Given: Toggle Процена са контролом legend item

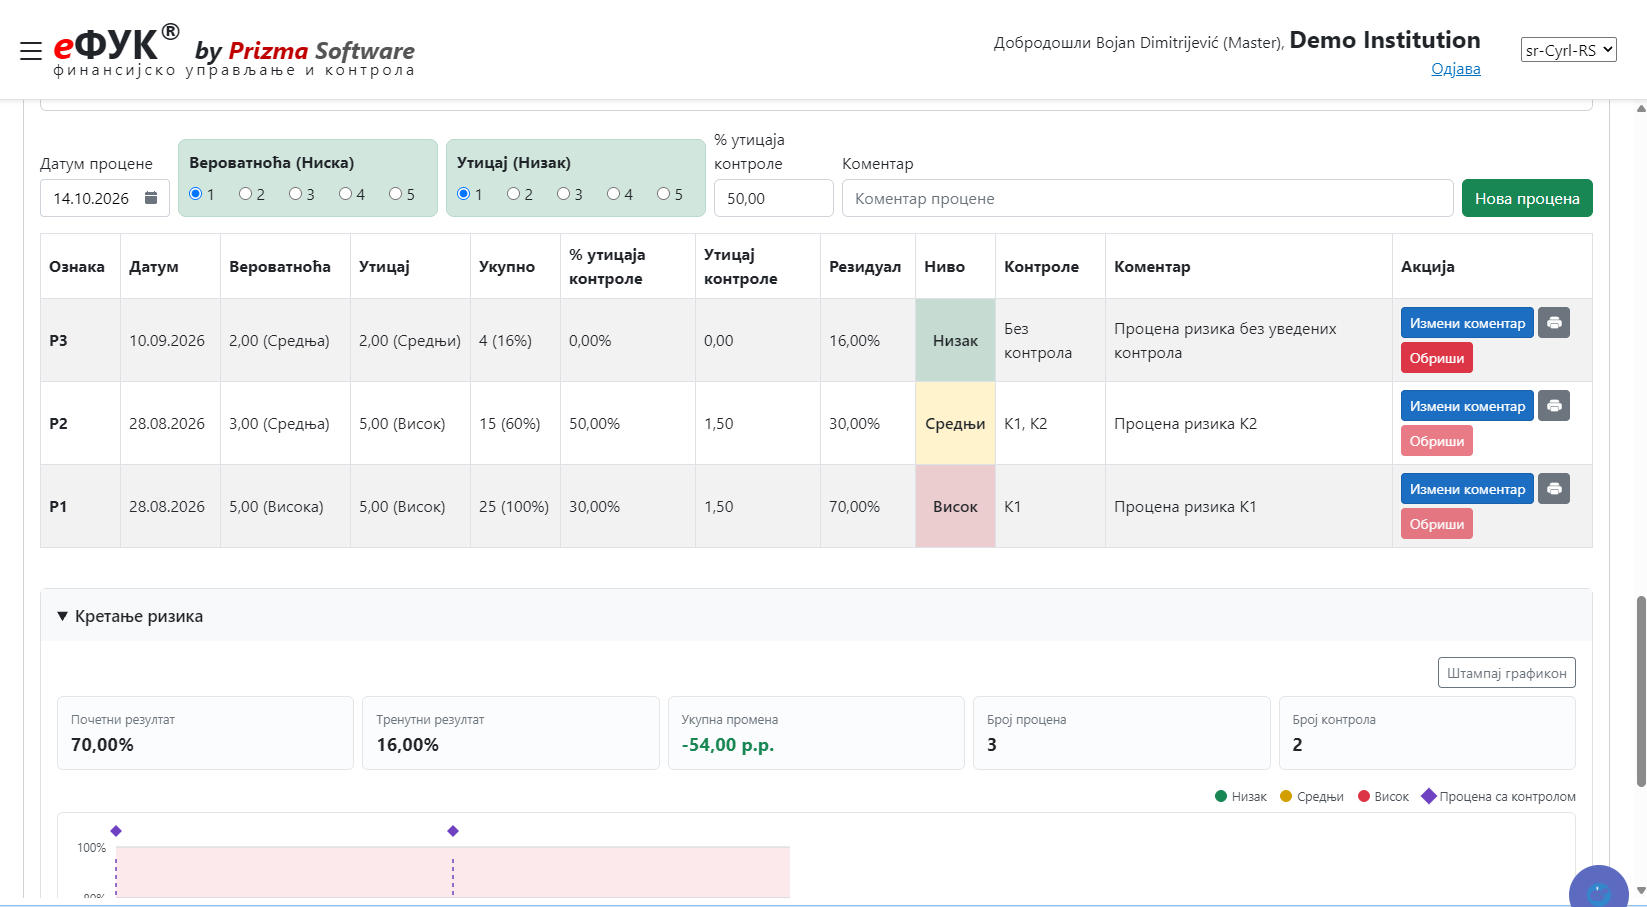Looking at the screenshot, I should [x=1498, y=797].
